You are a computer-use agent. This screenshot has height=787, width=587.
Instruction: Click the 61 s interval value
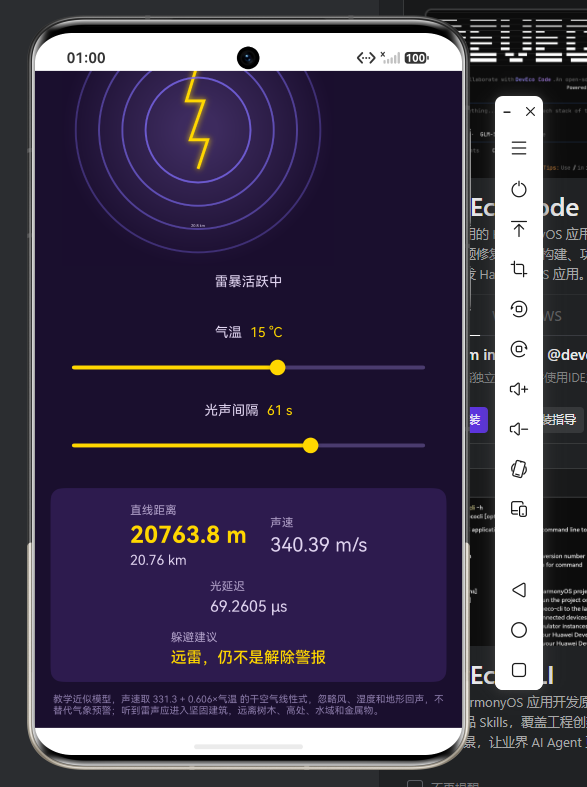click(x=279, y=411)
